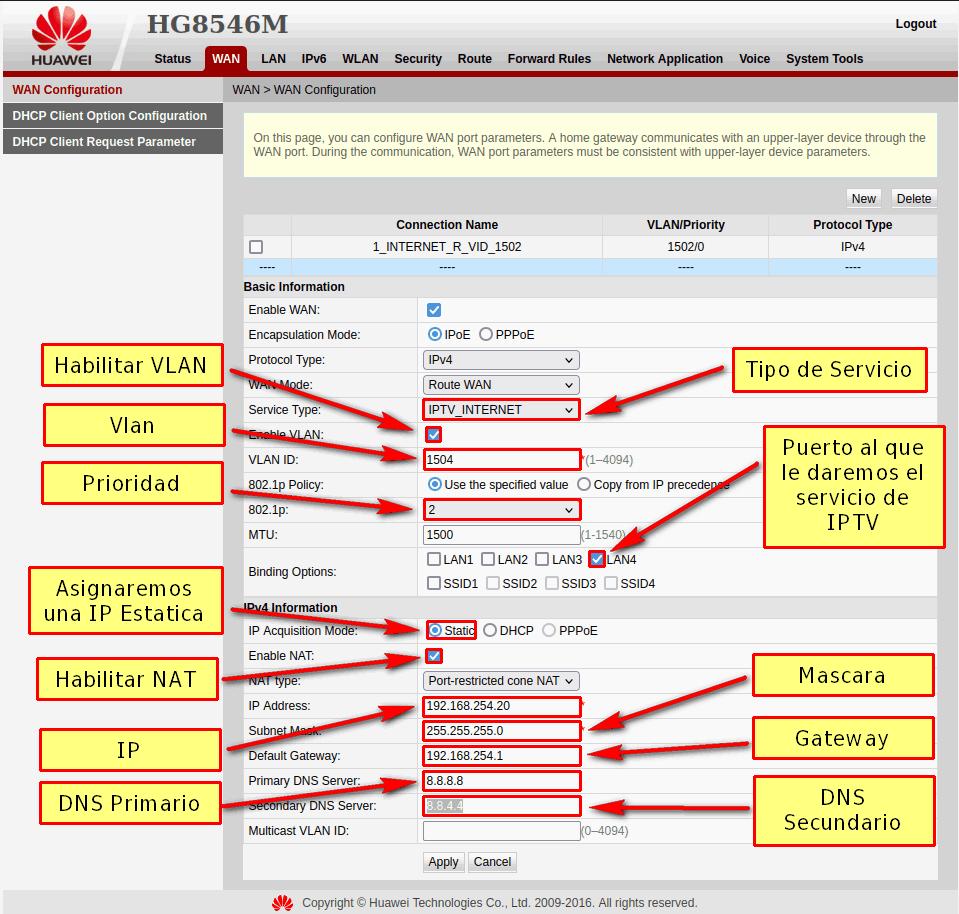Check the SSID4 binding option
Screen dimensions: 959x914
pyautogui.click(x=610, y=584)
